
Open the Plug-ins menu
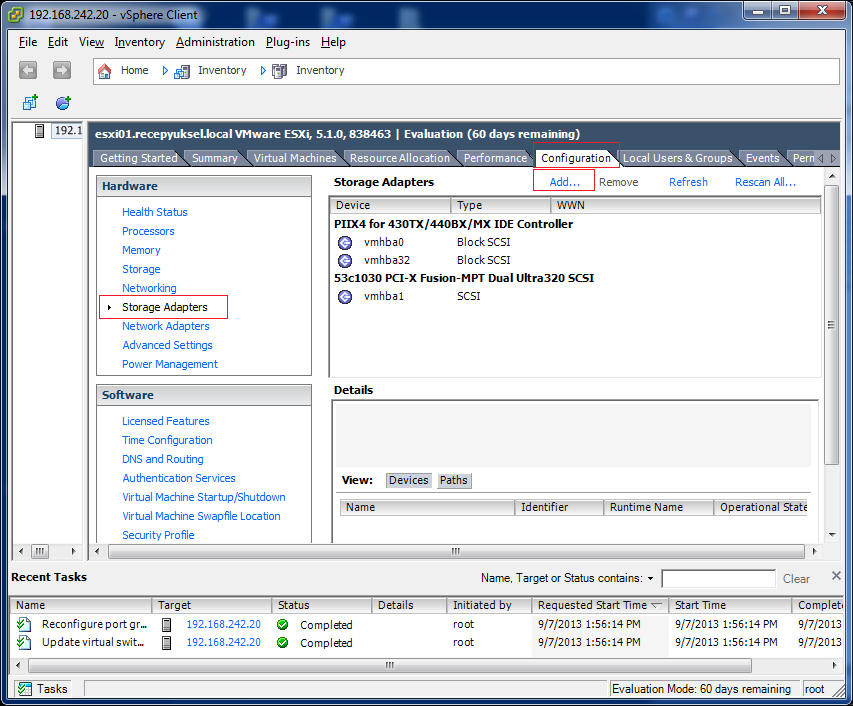pyautogui.click(x=288, y=42)
